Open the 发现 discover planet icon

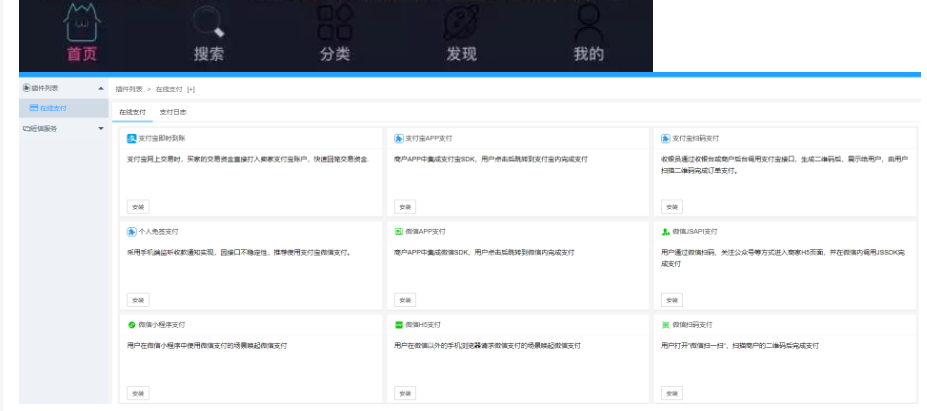462,20
